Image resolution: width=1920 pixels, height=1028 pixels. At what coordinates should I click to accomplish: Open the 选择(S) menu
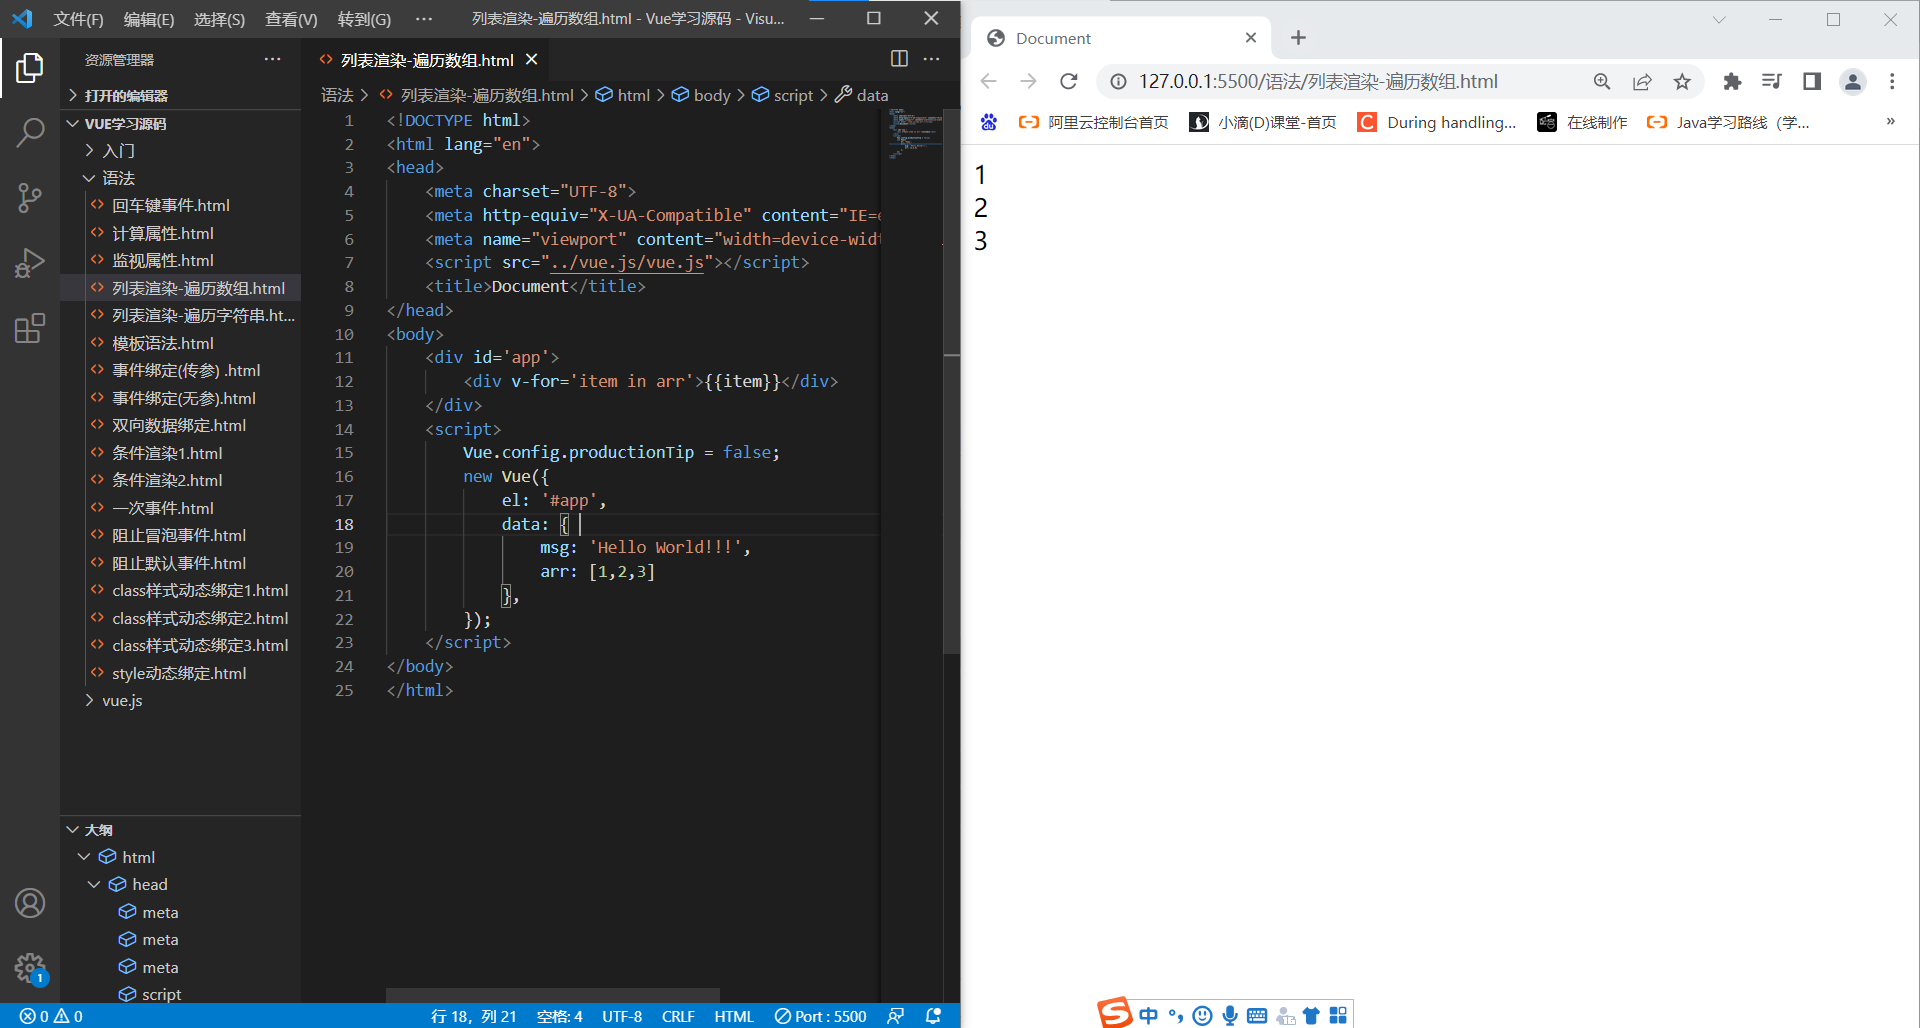tap(219, 19)
